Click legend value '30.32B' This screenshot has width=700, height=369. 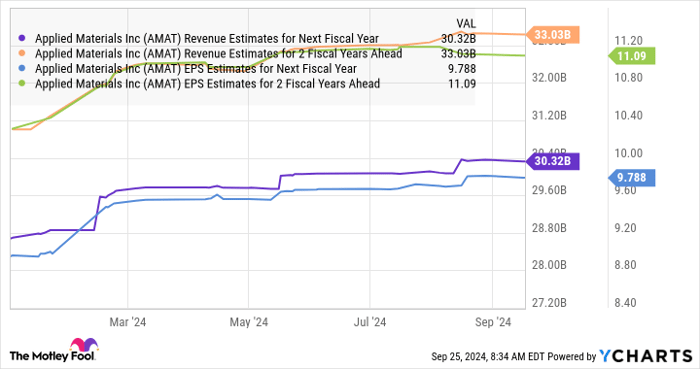458,39
